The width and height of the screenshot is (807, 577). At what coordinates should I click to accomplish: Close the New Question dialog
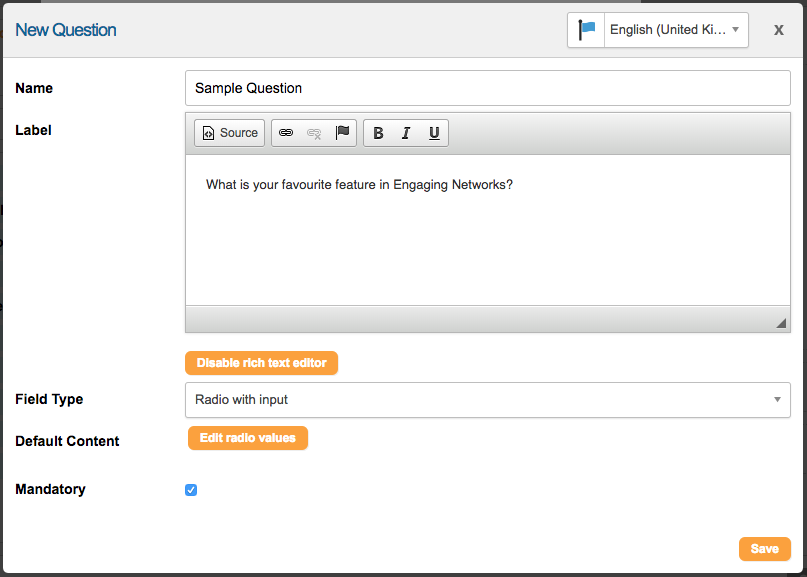point(779,30)
